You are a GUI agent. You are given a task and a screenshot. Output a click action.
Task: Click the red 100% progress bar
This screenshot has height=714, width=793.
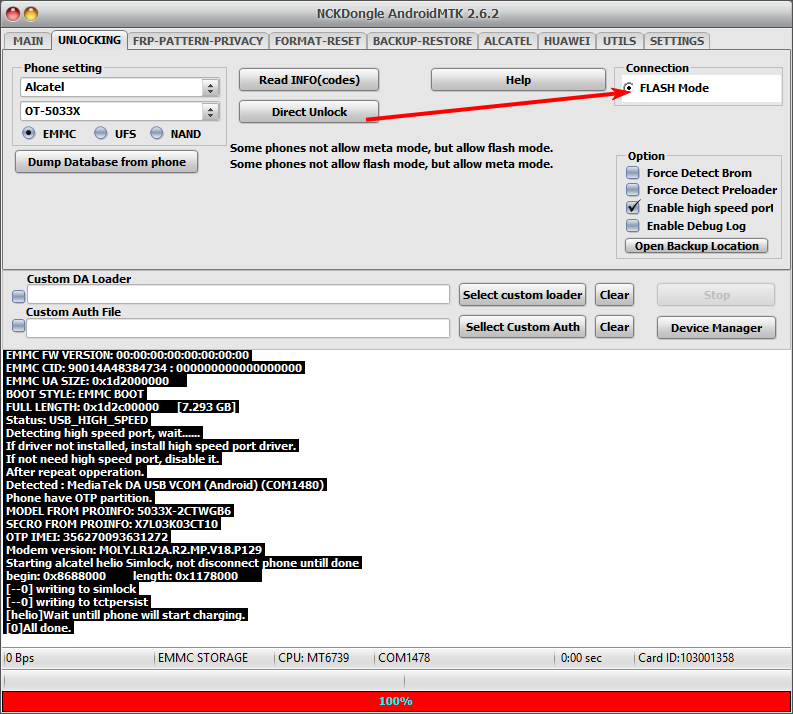(x=396, y=701)
